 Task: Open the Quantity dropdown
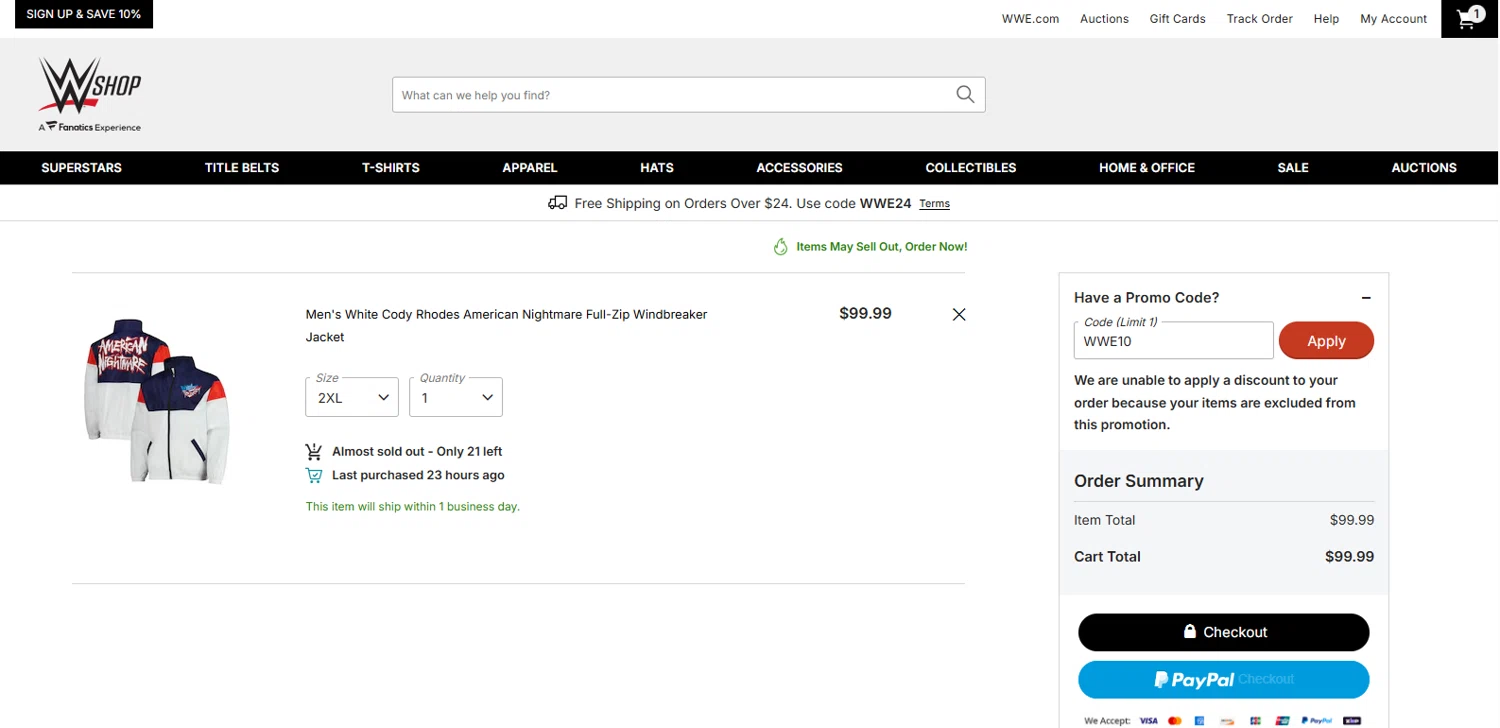click(456, 397)
